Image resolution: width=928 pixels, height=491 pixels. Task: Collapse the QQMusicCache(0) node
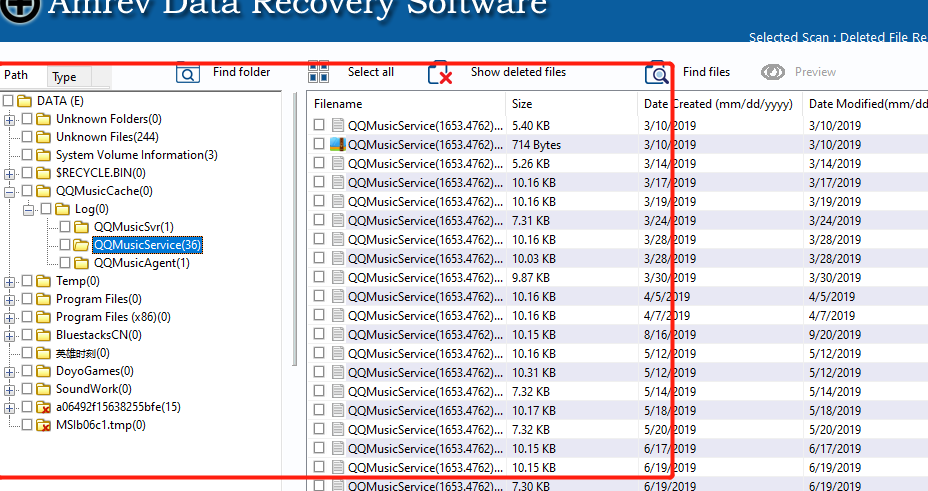[9, 192]
